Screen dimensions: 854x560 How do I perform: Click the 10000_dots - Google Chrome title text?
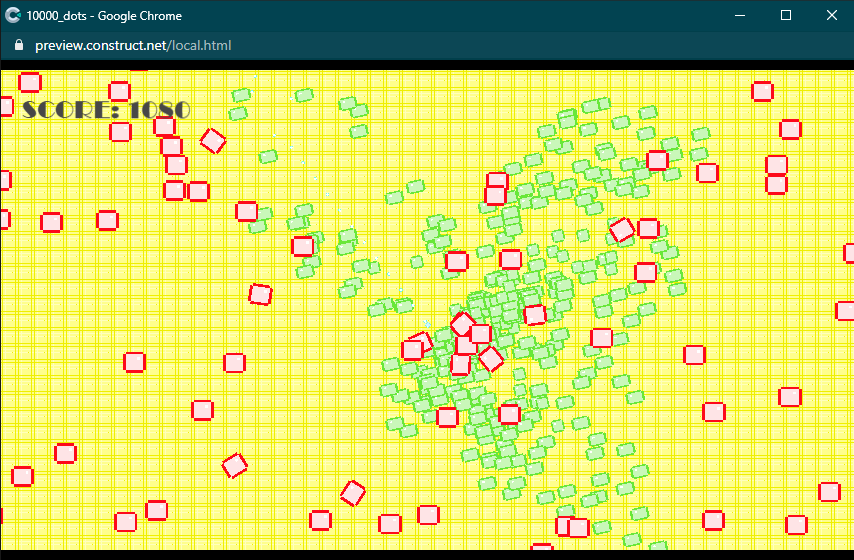pos(104,16)
